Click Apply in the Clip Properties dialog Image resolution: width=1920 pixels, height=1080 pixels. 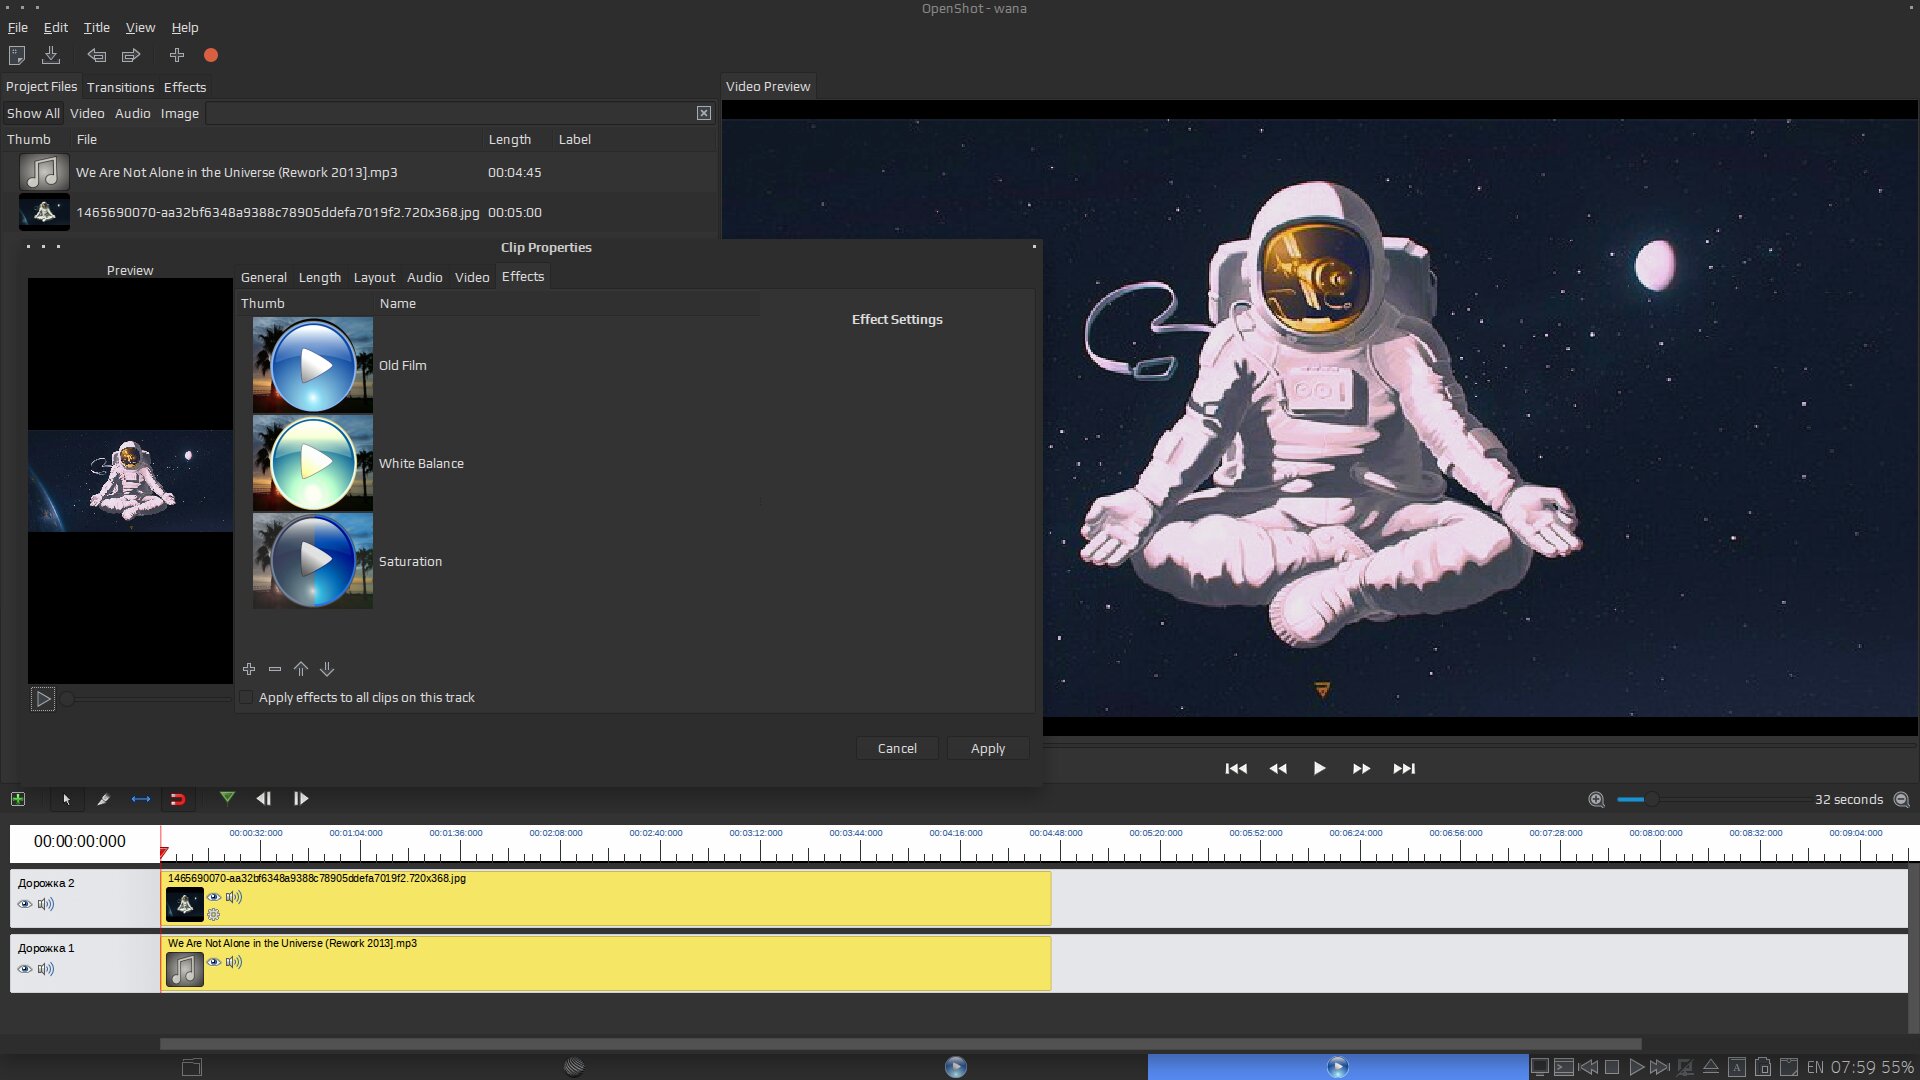click(x=987, y=747)
